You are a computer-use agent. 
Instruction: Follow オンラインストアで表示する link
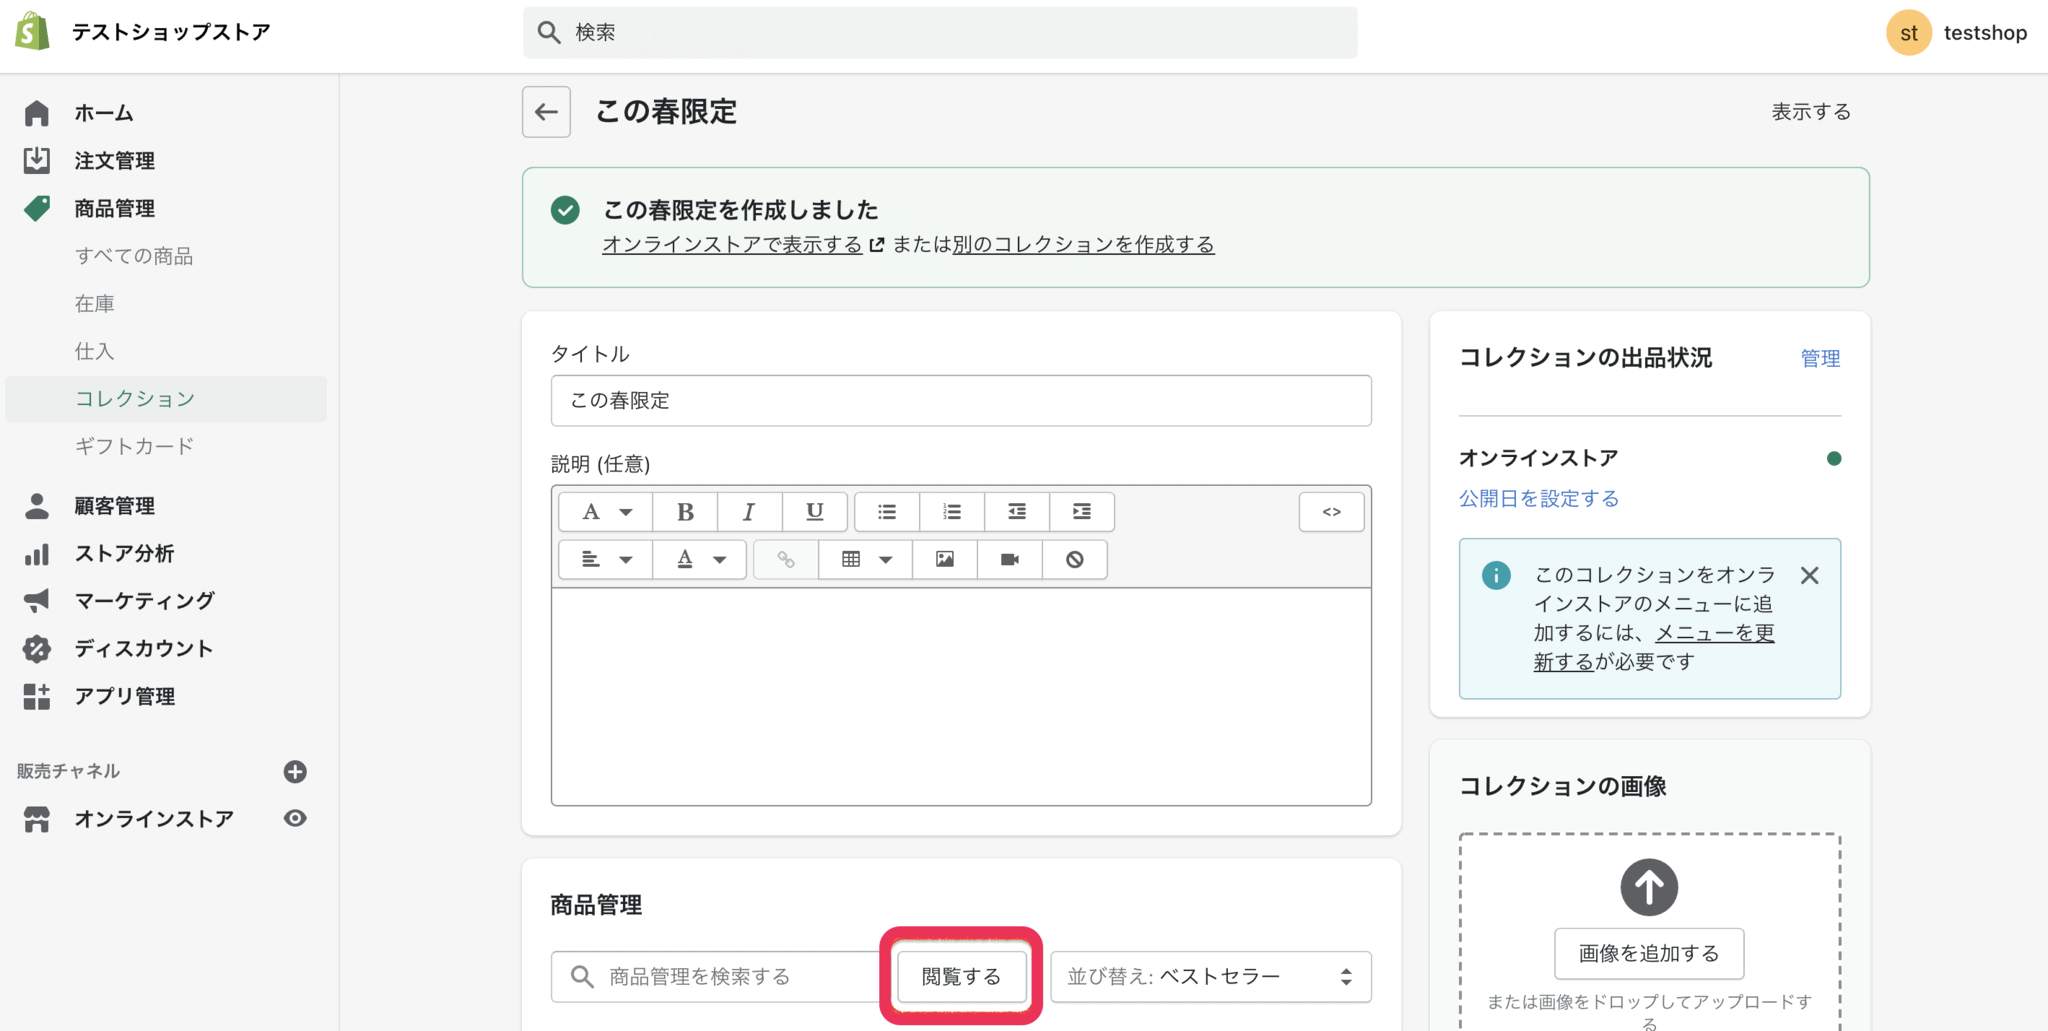(731, 244)
